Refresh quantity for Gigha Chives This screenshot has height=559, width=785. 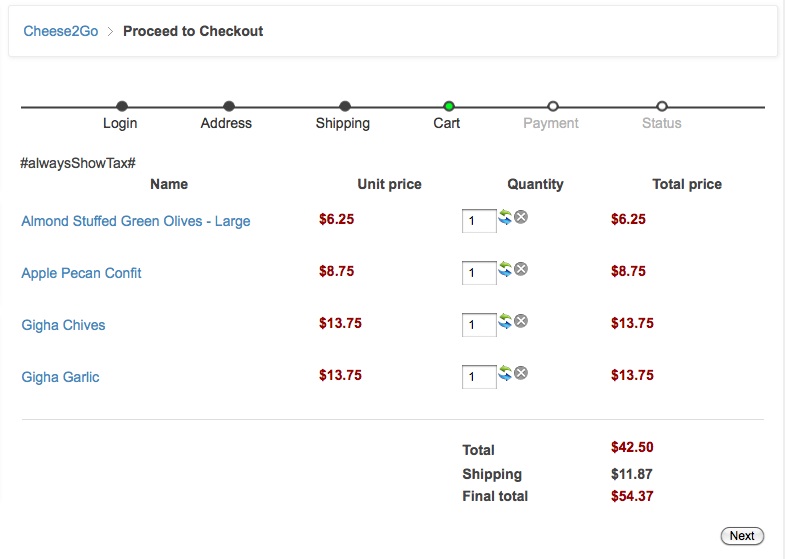coord(505,321)
